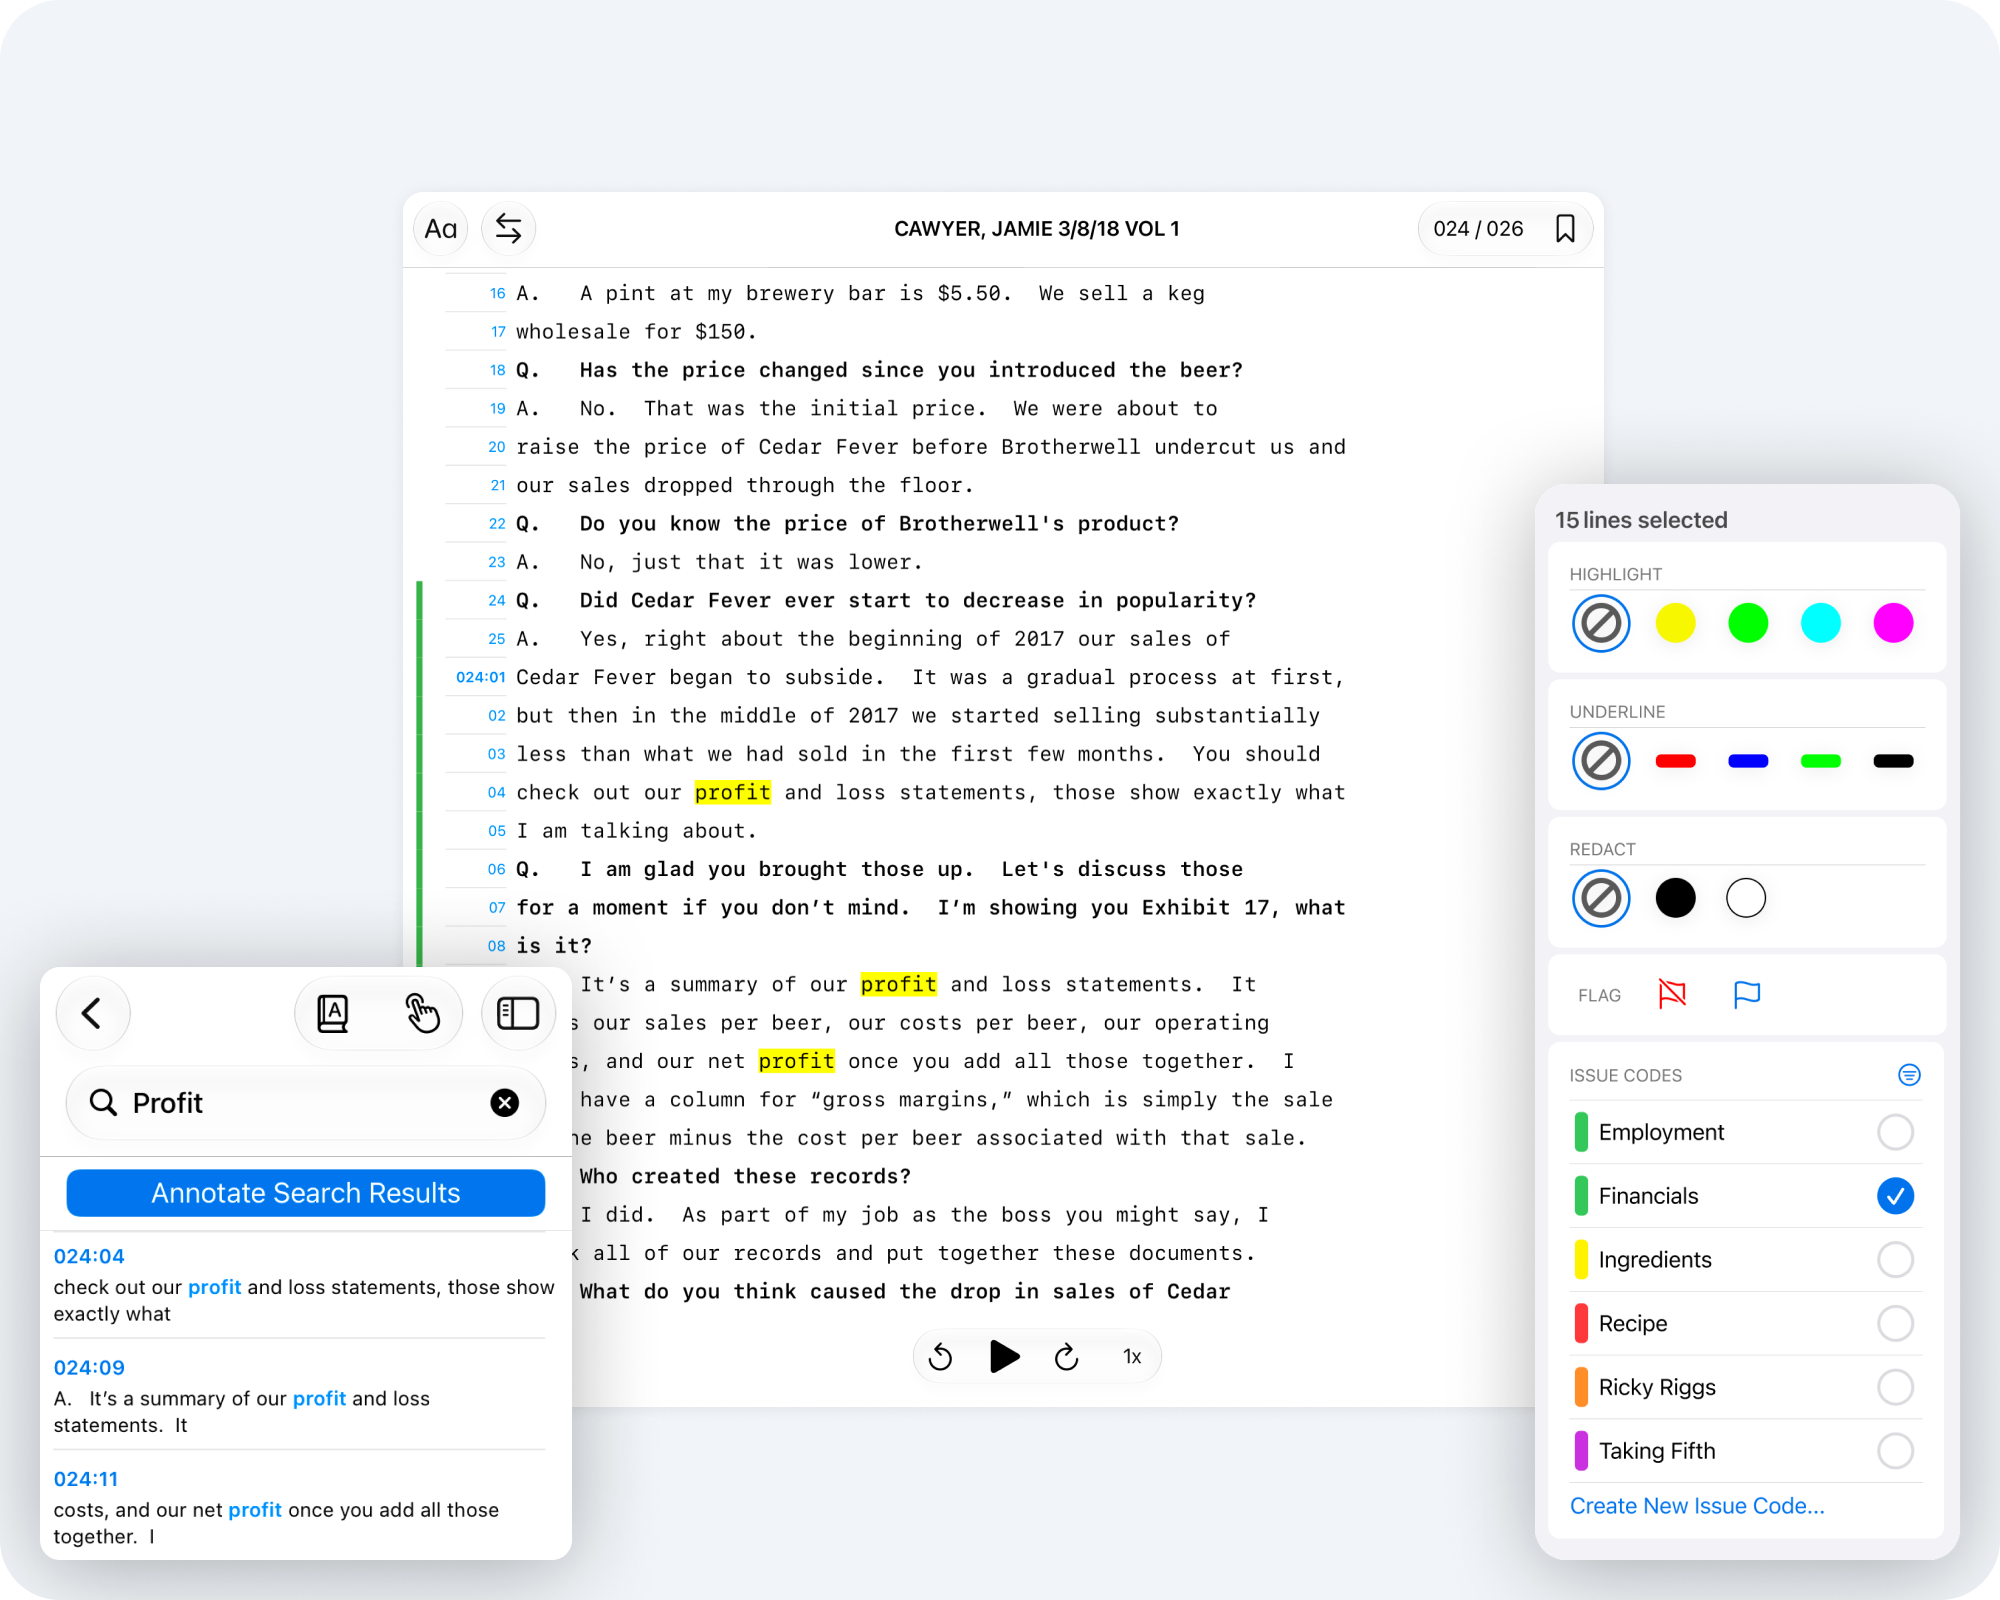Image resolution: width=2000 pixels, height=1600 pixels.
Task: Open the issue codes filter icon
Action: pyautogui.click(x=1909, y=1075)
